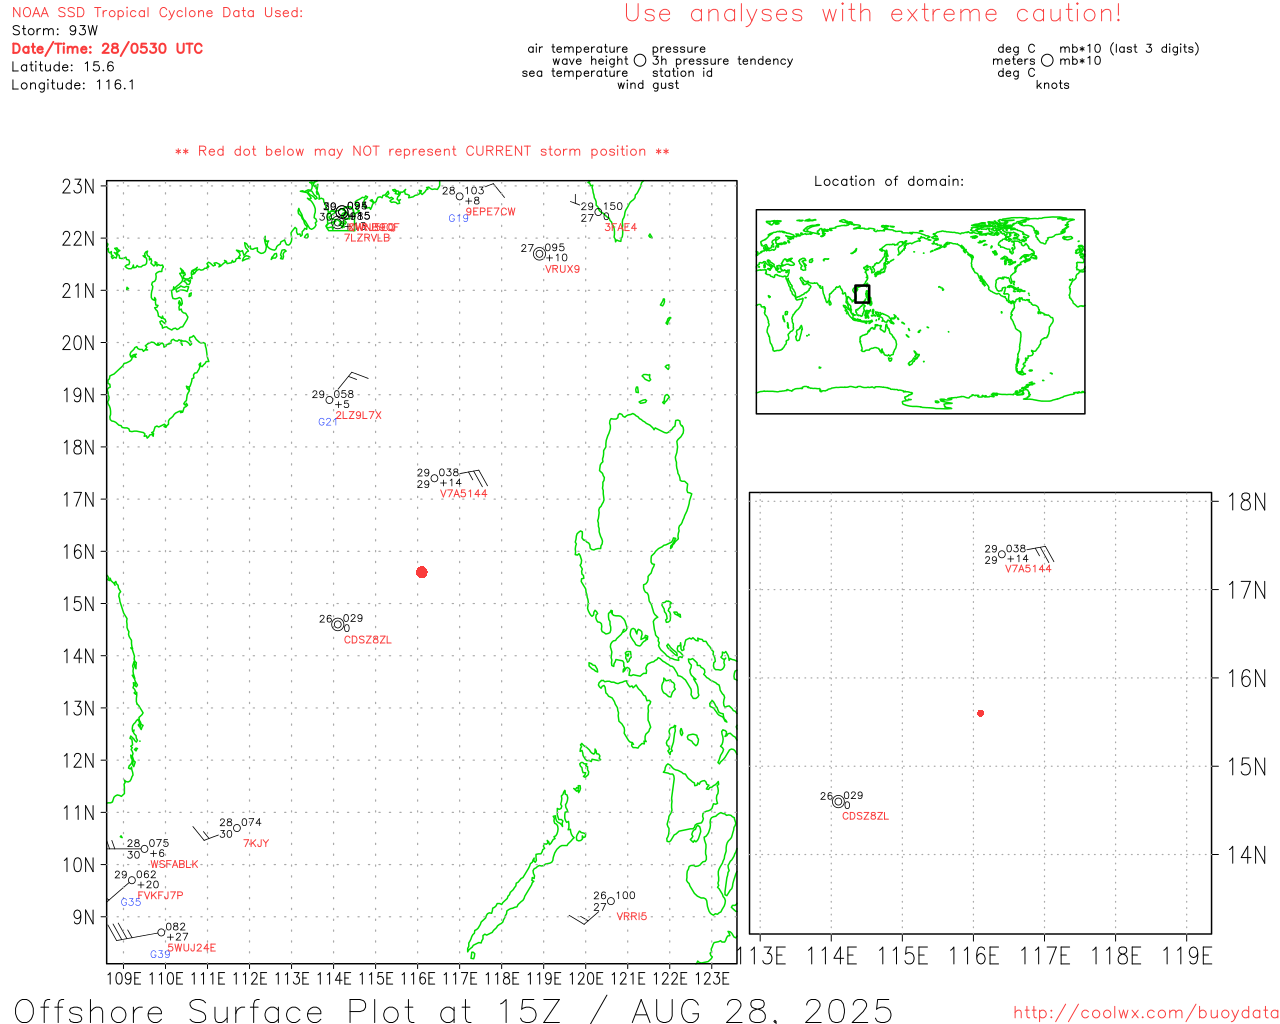Viewport: 1280px width, 1024px height.
Task: Click the 14N label on inset axis
Action: click(x=1247, y=855)
